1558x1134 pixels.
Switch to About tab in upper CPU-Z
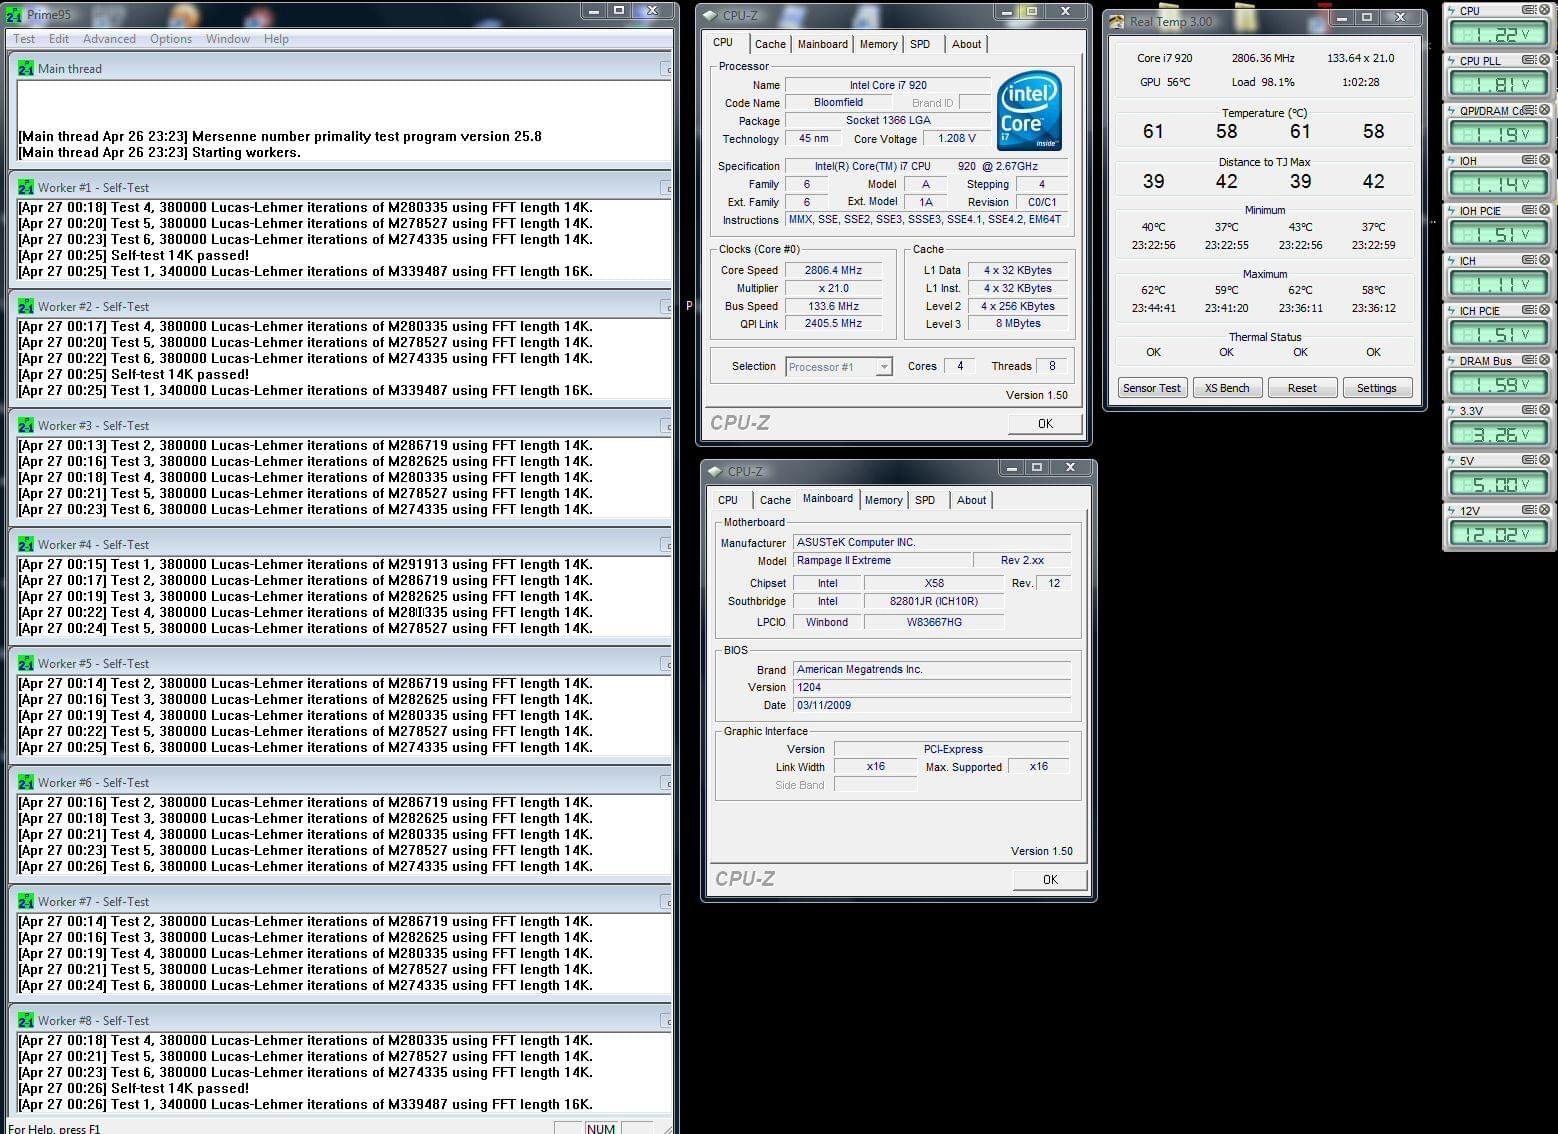pyautogui.click(x=966, y=44)
